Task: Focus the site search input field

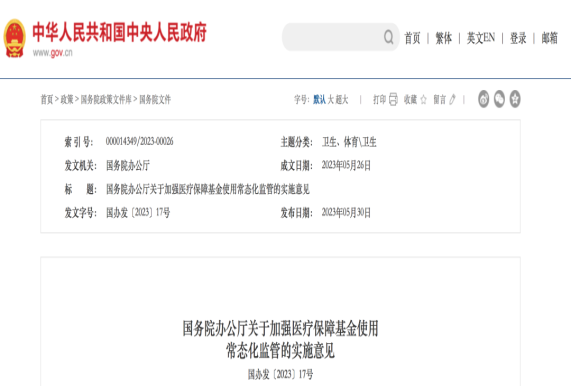Action: [x=332, y=37]
